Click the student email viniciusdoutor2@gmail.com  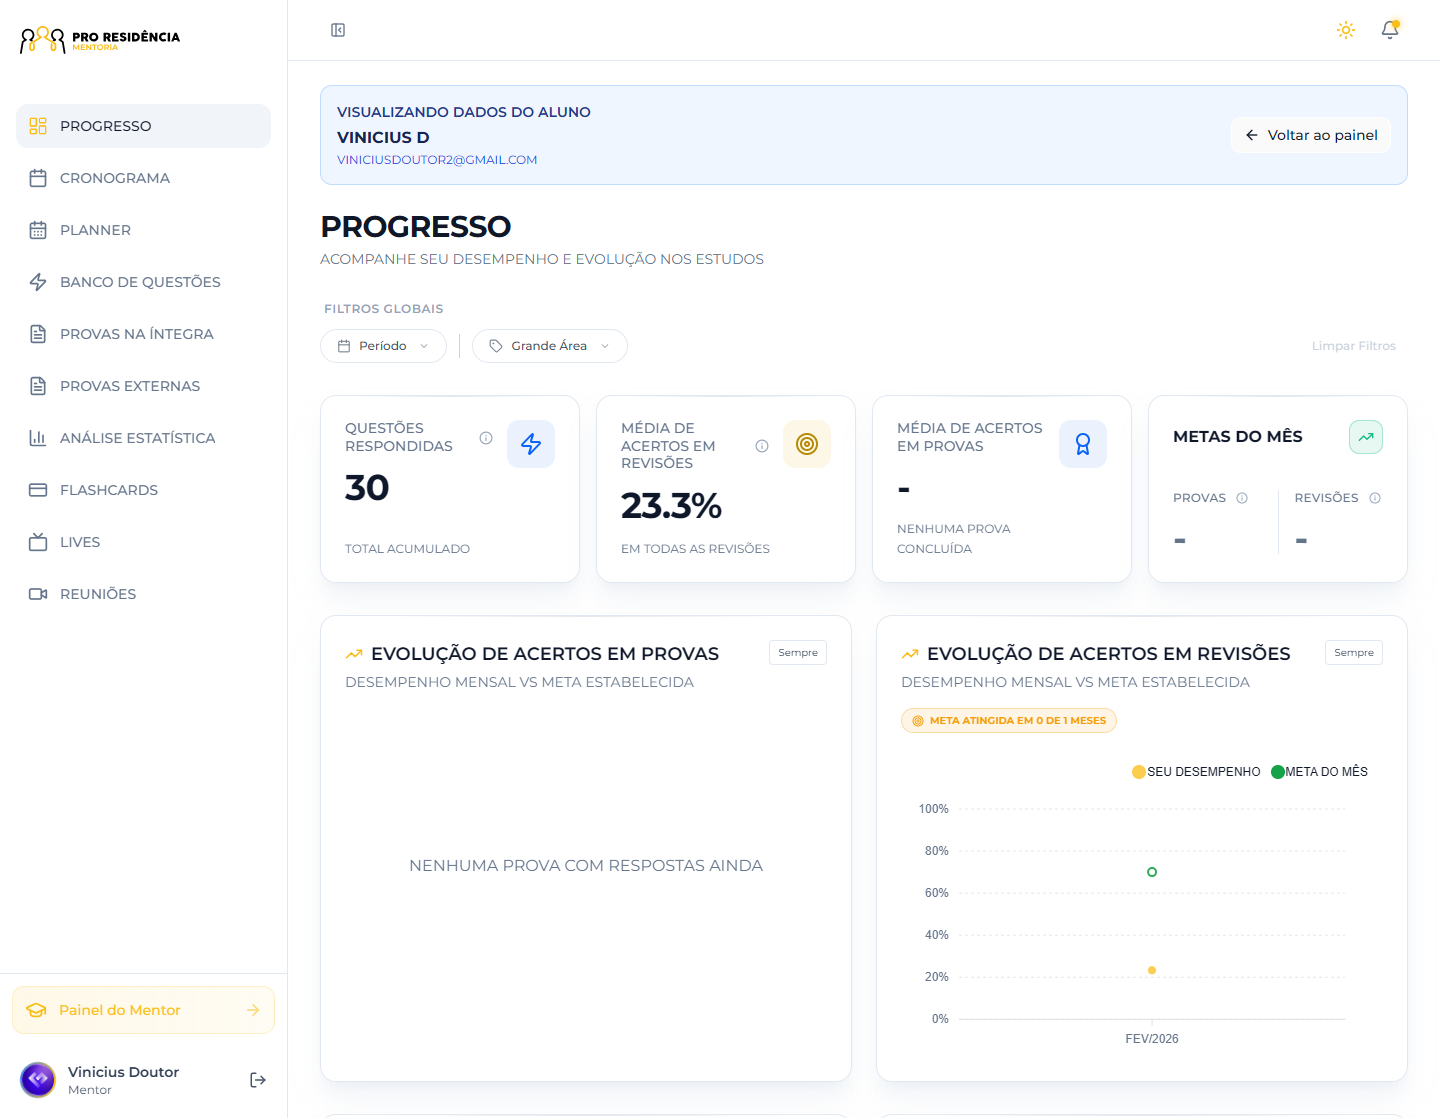tap(437, 160)
